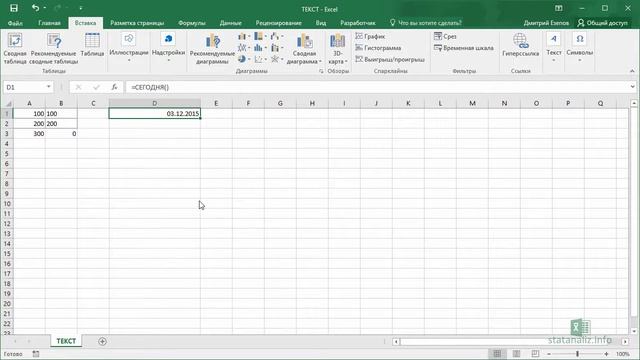Add a new sheet with plus icon
The image size is (640, 360).
pos(102,341)
